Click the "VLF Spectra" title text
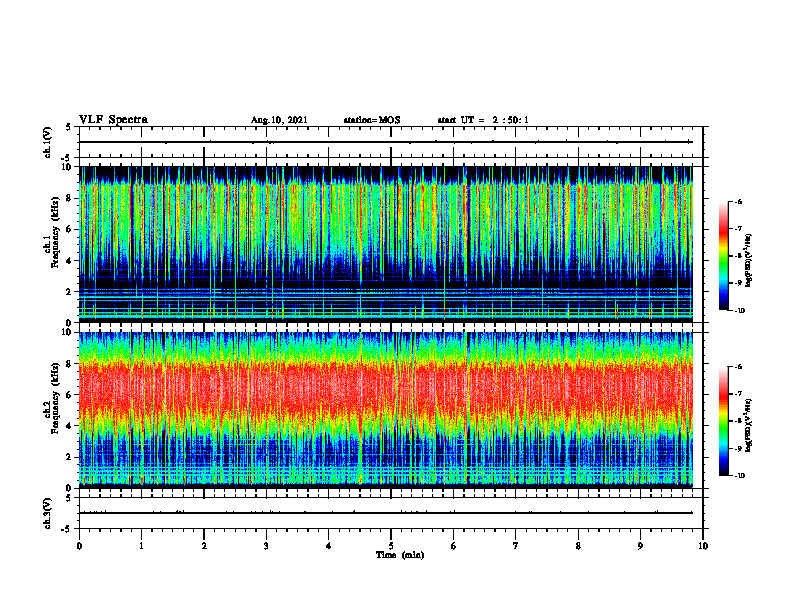This screenshot has height=612, width=792. 113,120
